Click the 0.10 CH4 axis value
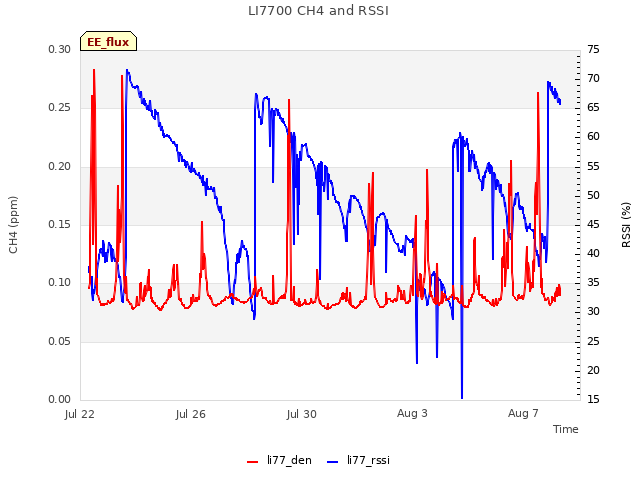Screen dimensions: 640x480 60,283
